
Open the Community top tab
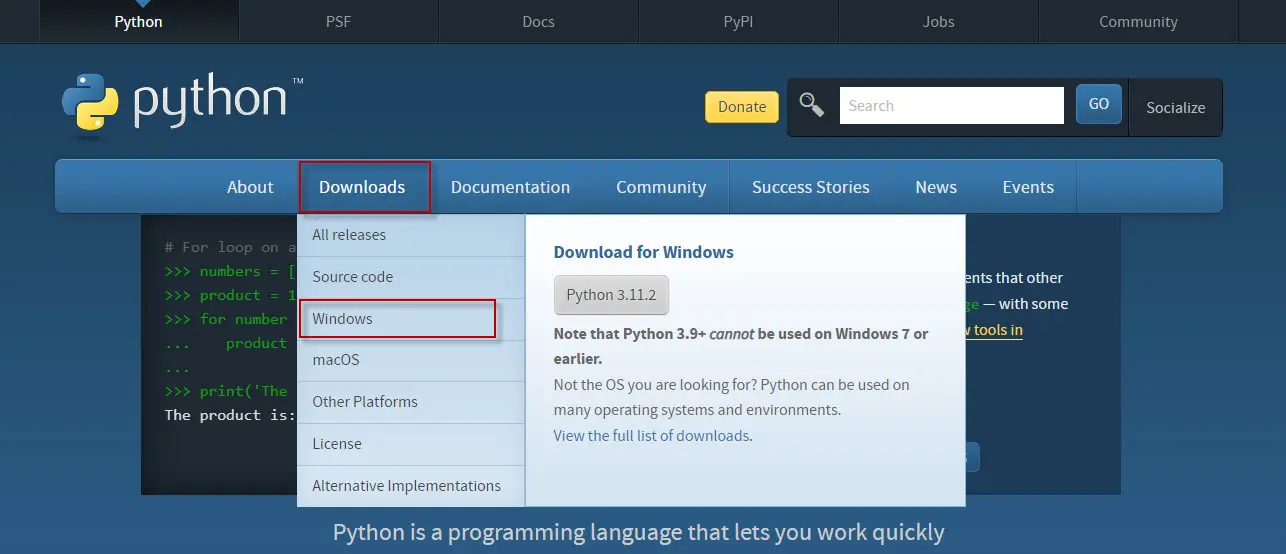click(x=1138, y=21)
